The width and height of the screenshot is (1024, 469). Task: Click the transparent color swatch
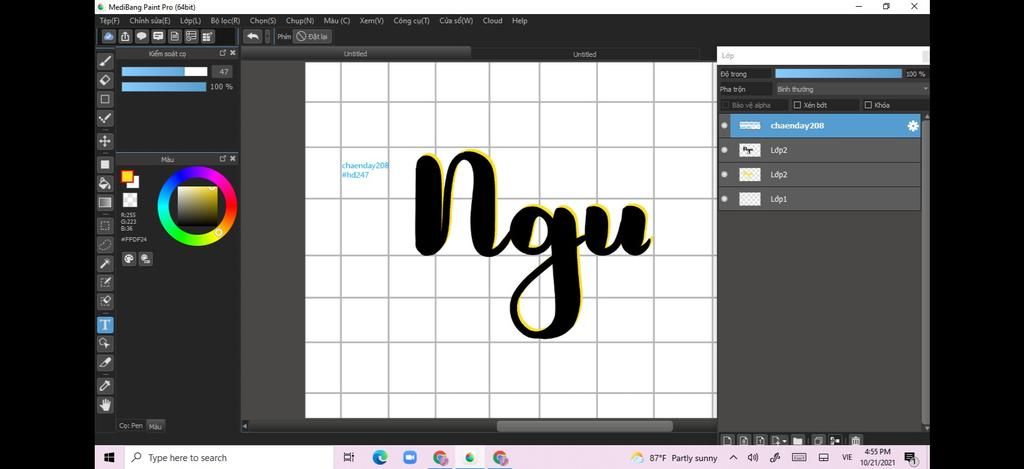click(x=130, y=200)
